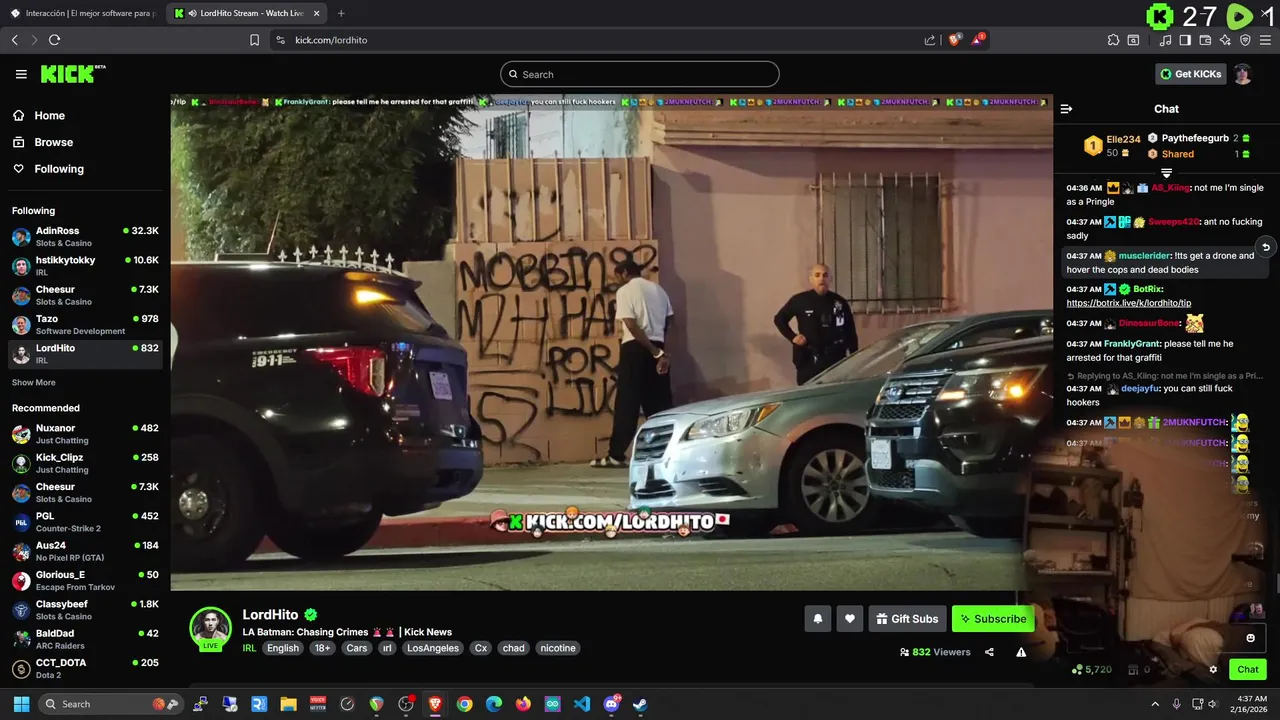Open Brave VPN shield icon
Screen dimensions: 1280x720
(1245, 40)
